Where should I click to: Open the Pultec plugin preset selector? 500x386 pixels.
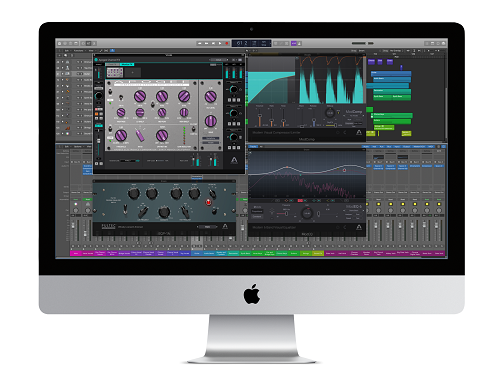pos(207,227)
